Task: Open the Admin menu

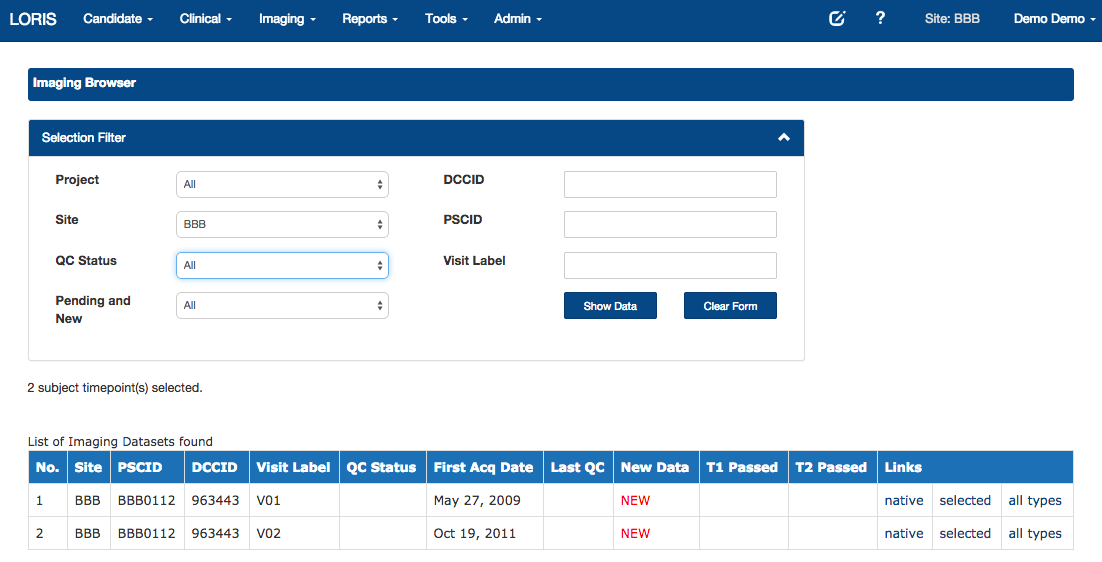Action: (x=517, y=19)
